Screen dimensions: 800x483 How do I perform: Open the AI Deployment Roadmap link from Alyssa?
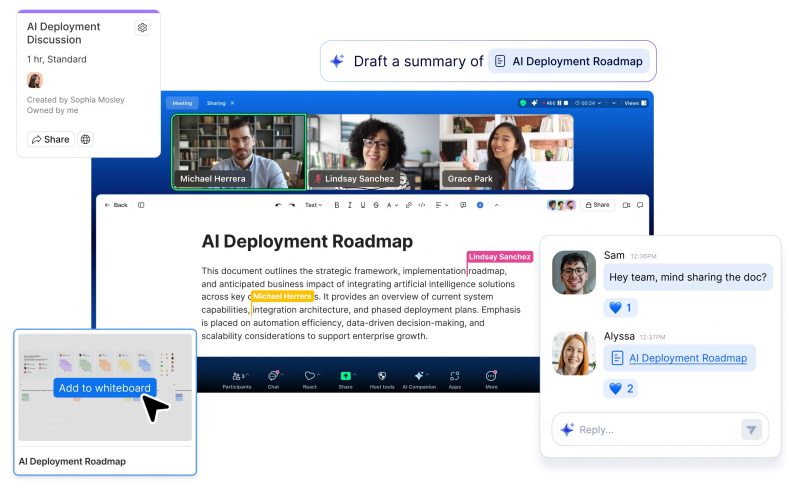pyautogui.click(x=688, y=358)
